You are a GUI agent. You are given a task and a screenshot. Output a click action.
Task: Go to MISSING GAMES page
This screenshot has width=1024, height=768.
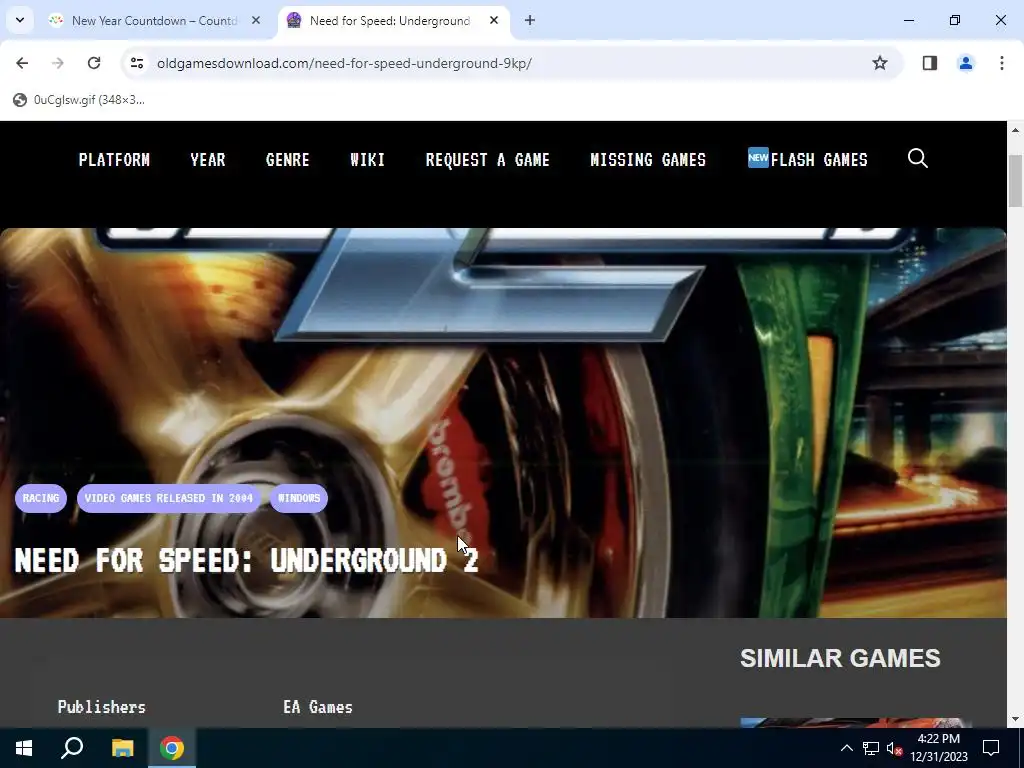tap(648, 160)
